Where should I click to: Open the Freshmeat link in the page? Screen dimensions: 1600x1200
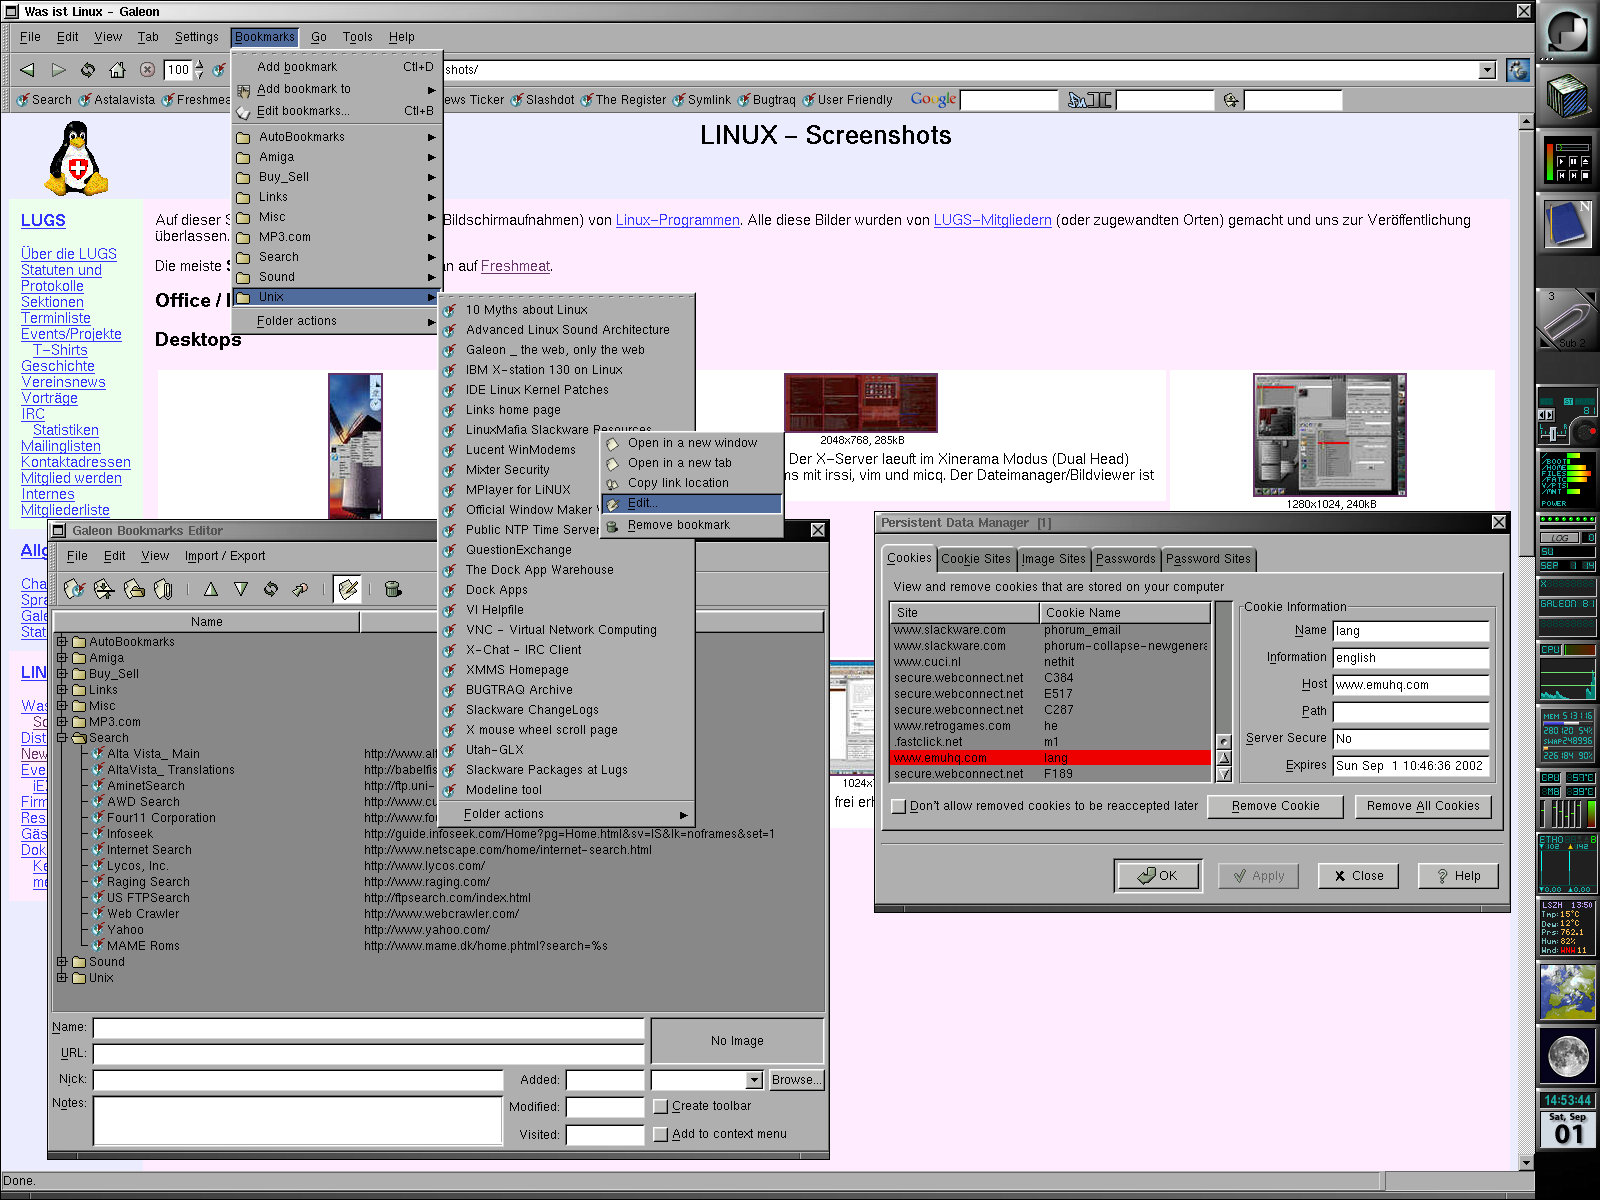(515, 266)
